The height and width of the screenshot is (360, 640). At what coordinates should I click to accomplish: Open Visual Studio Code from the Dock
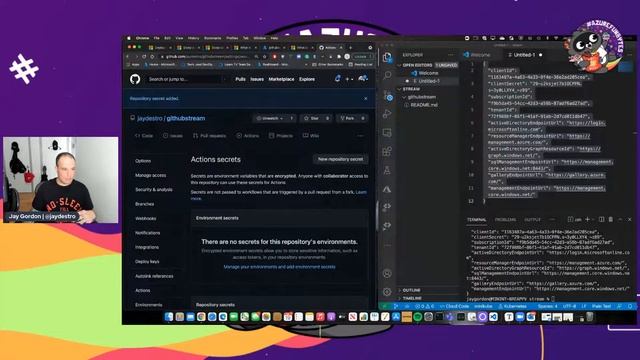493,317
